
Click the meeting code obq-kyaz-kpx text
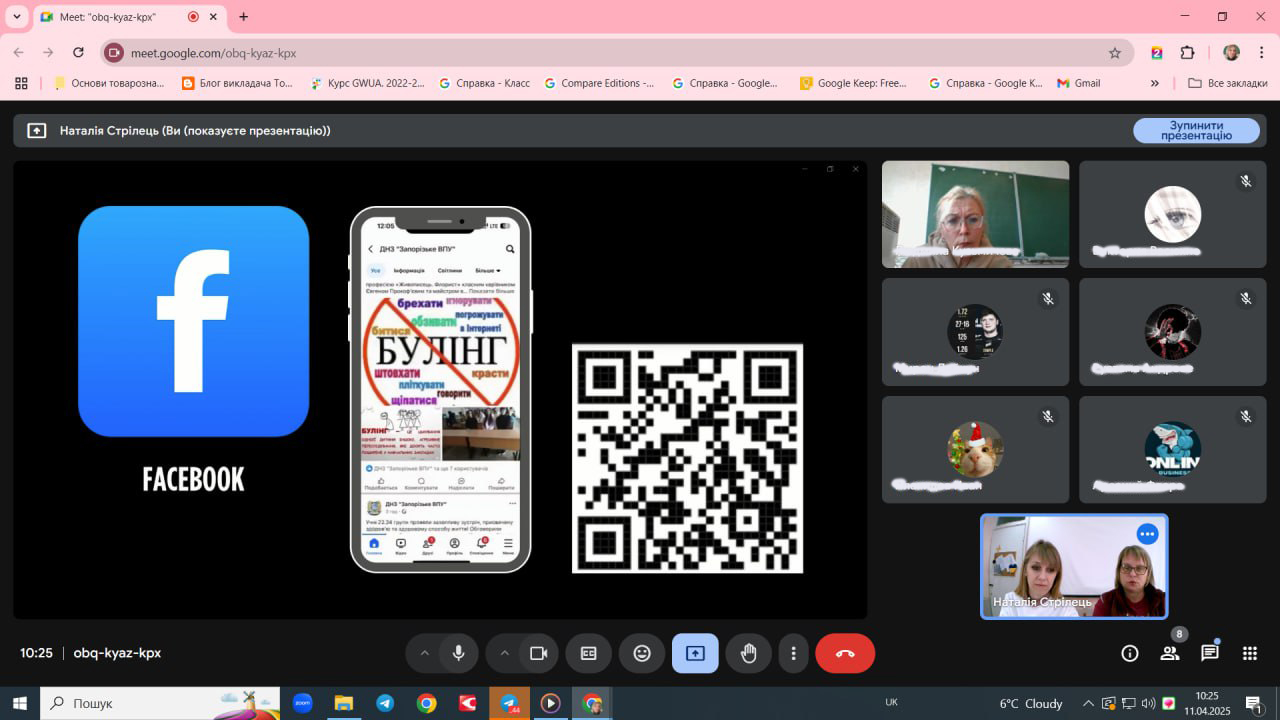tap(117, 653)
